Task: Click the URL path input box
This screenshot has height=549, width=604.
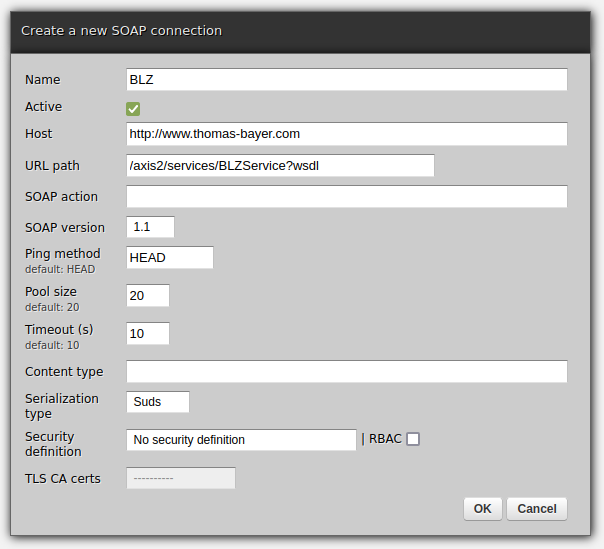Action: 280,166
